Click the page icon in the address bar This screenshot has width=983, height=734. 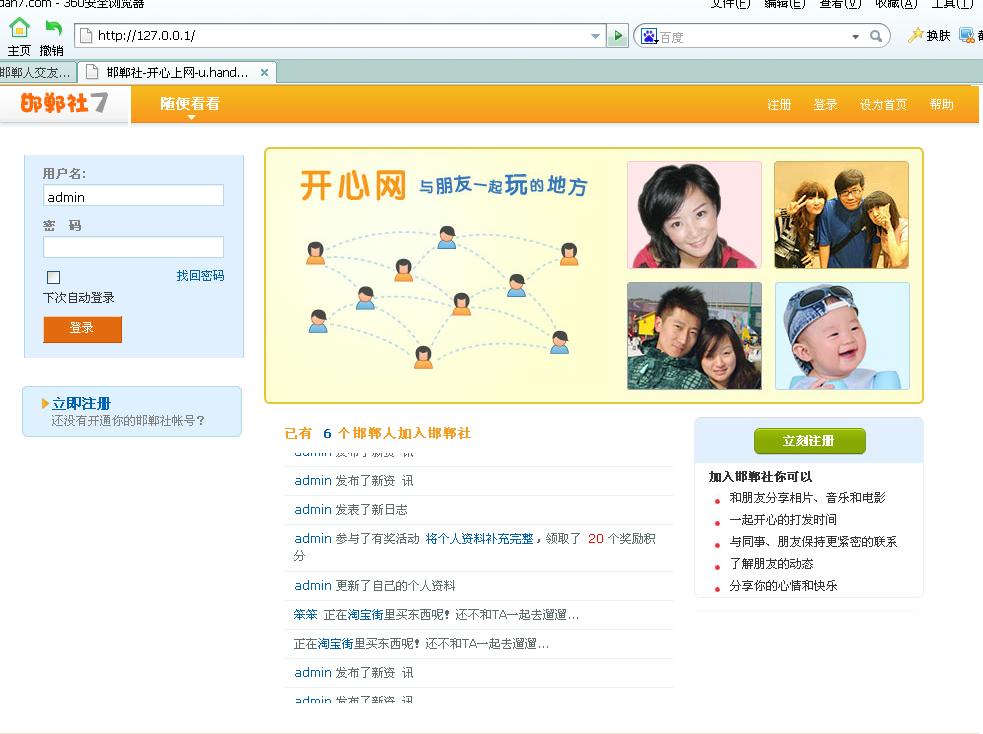(87, 36)
